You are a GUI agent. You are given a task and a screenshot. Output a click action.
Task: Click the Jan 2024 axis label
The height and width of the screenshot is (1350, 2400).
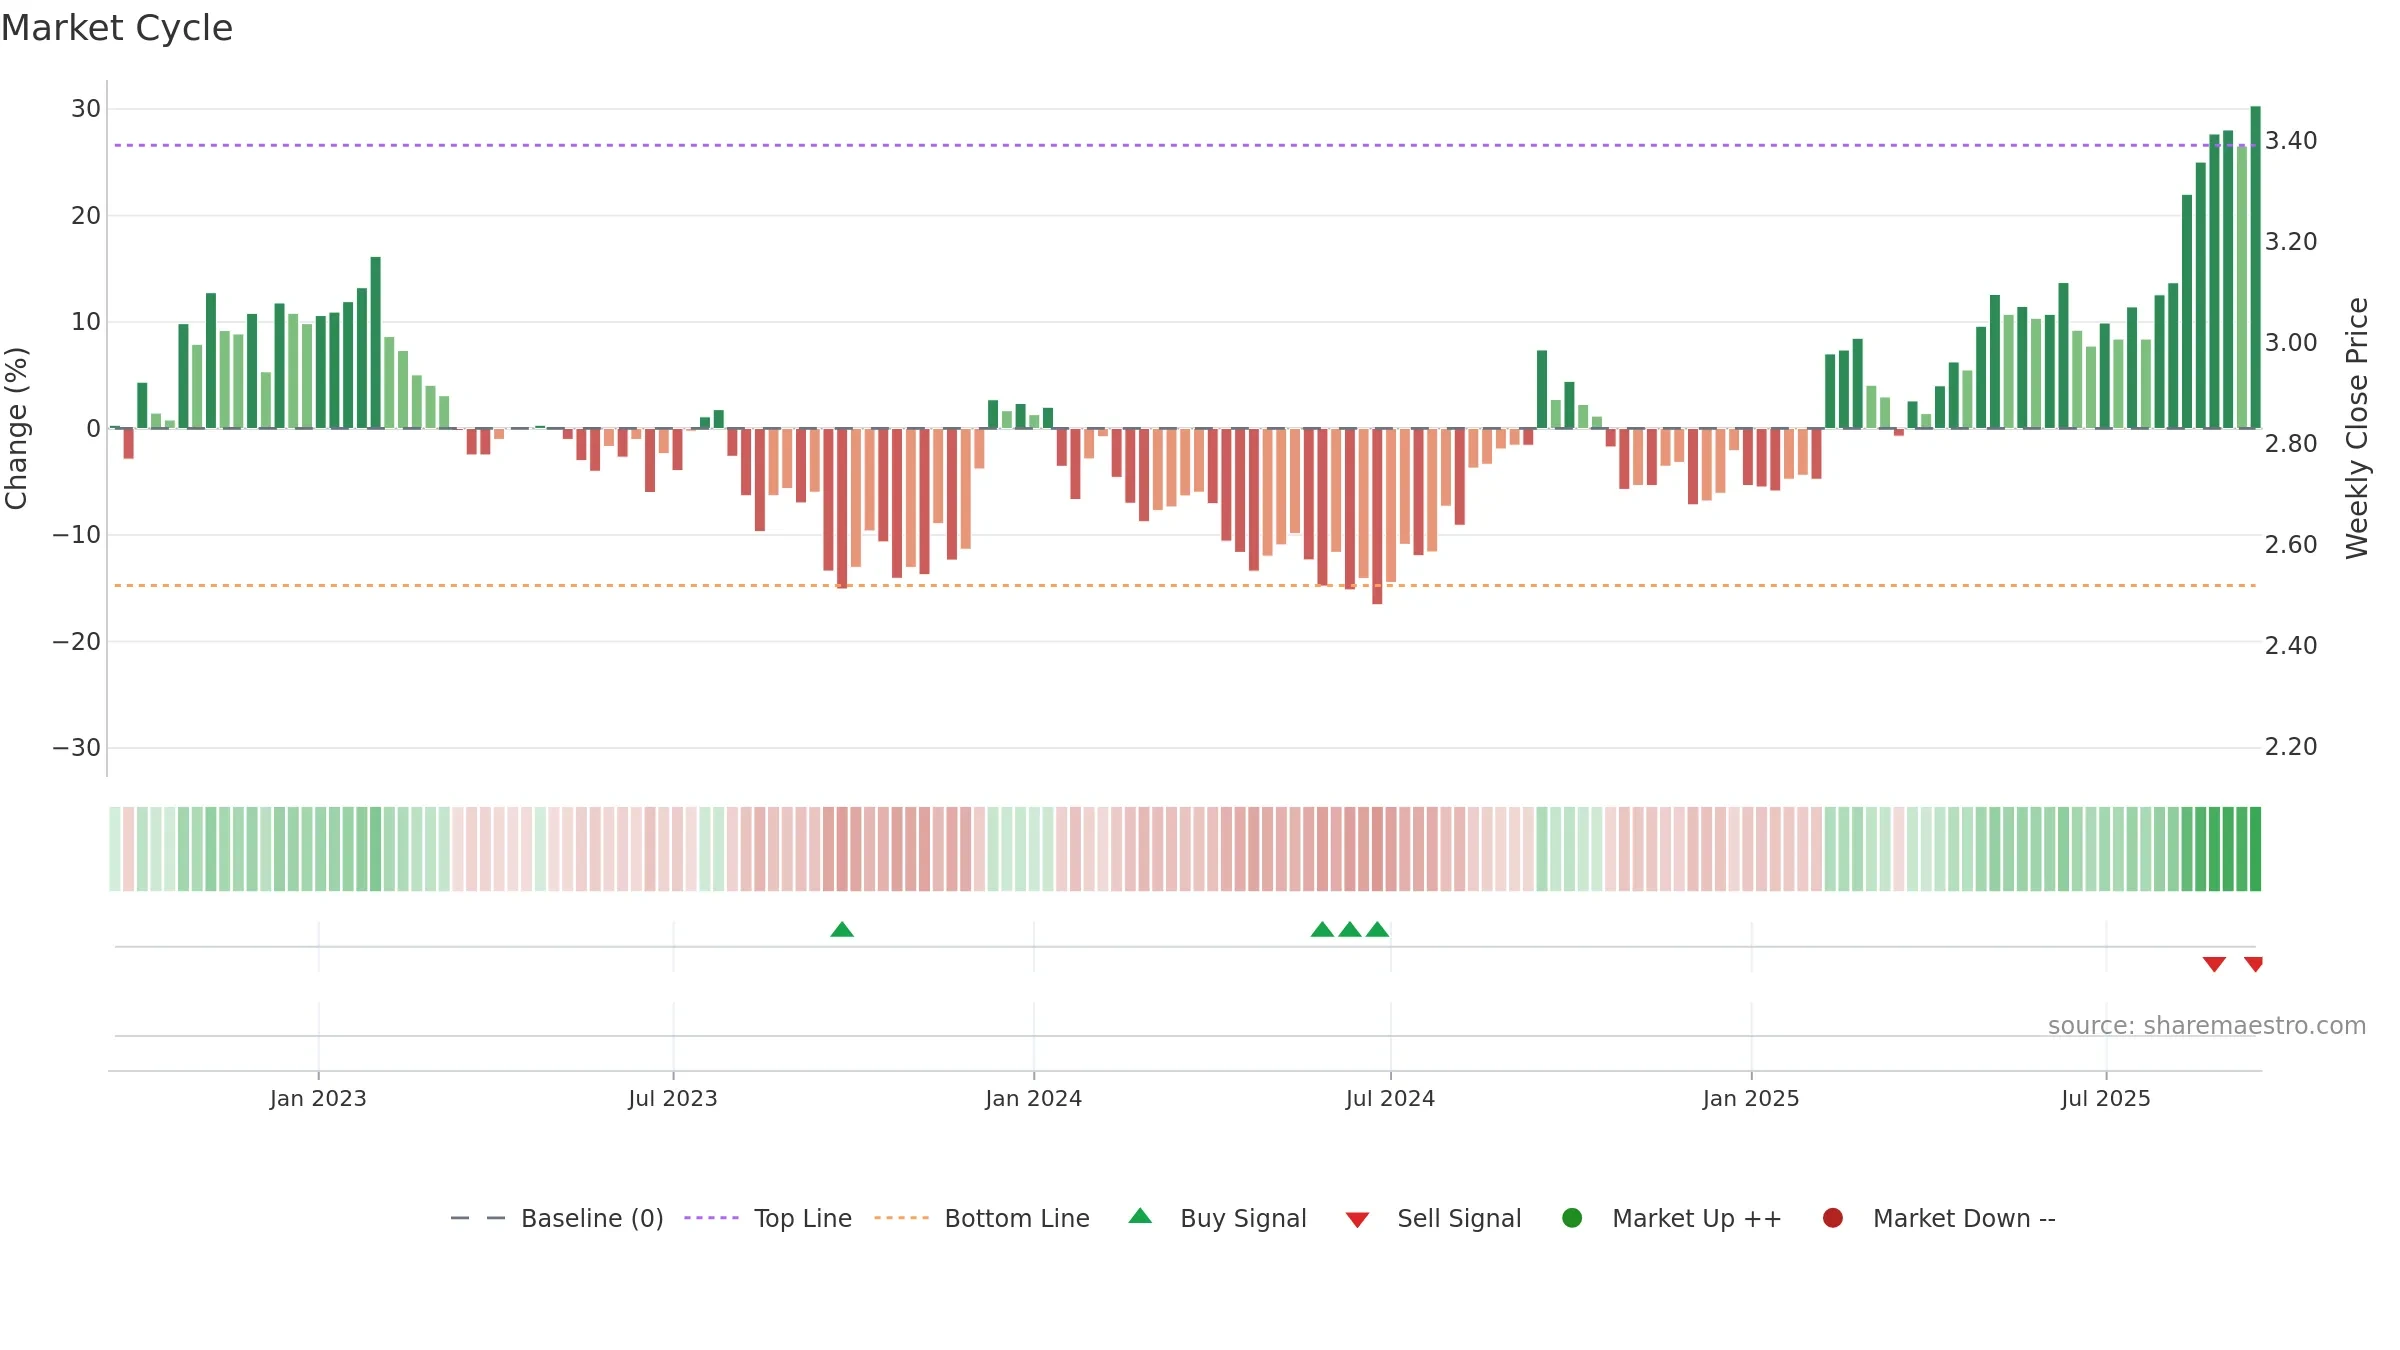[x=1034, y=1099]
